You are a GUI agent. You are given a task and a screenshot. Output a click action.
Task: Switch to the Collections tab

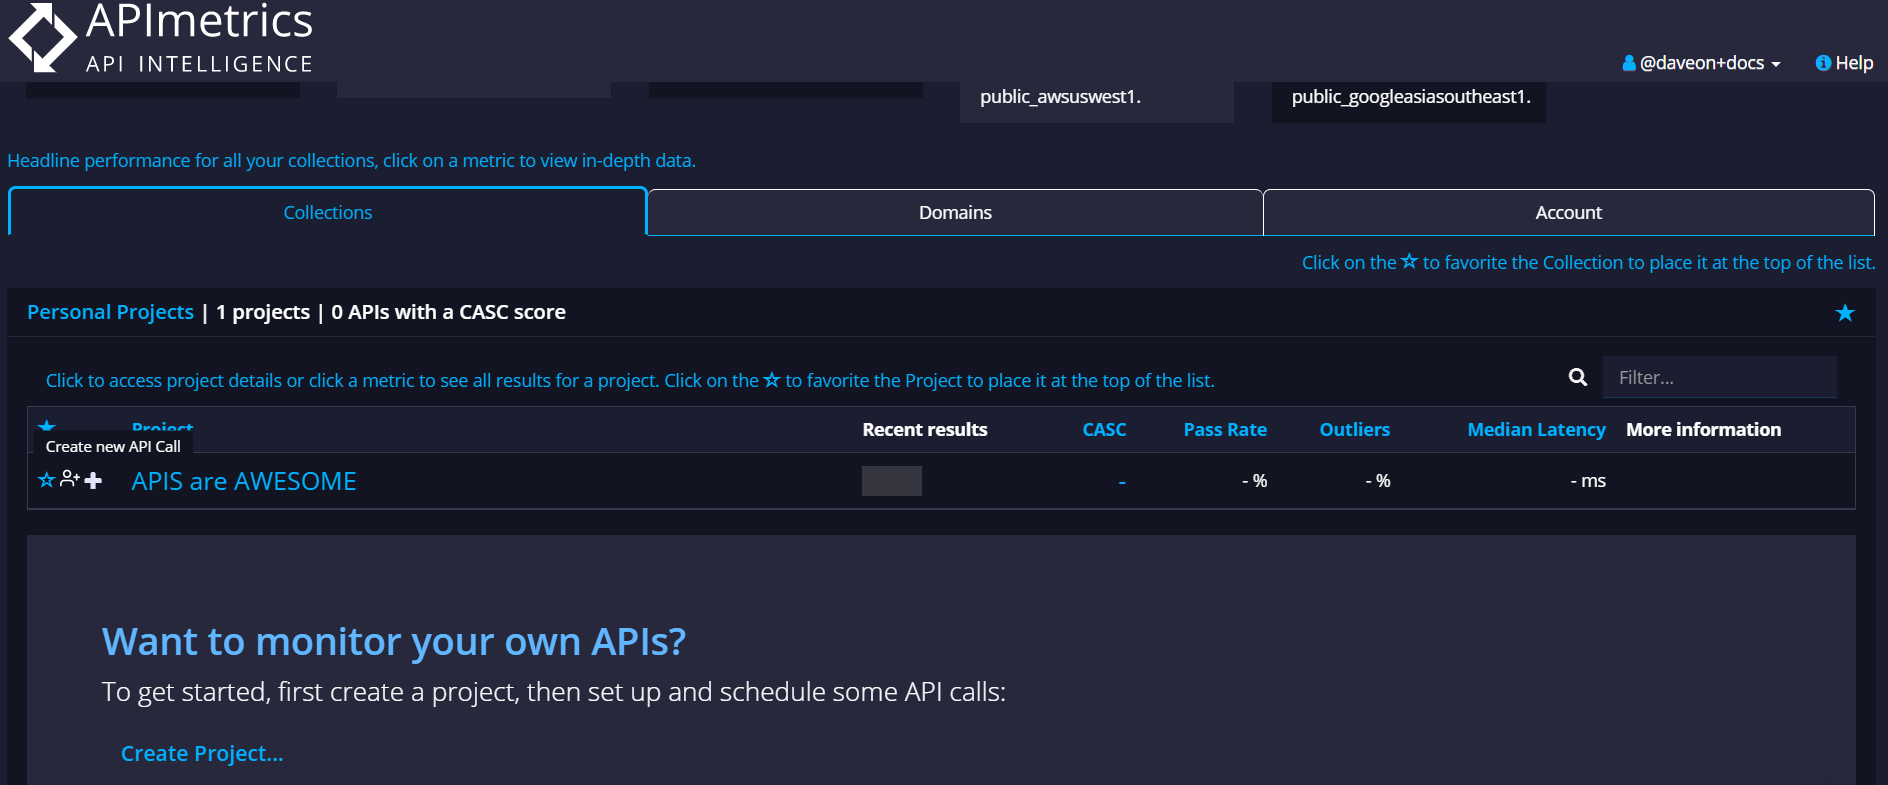click(328, 212)
